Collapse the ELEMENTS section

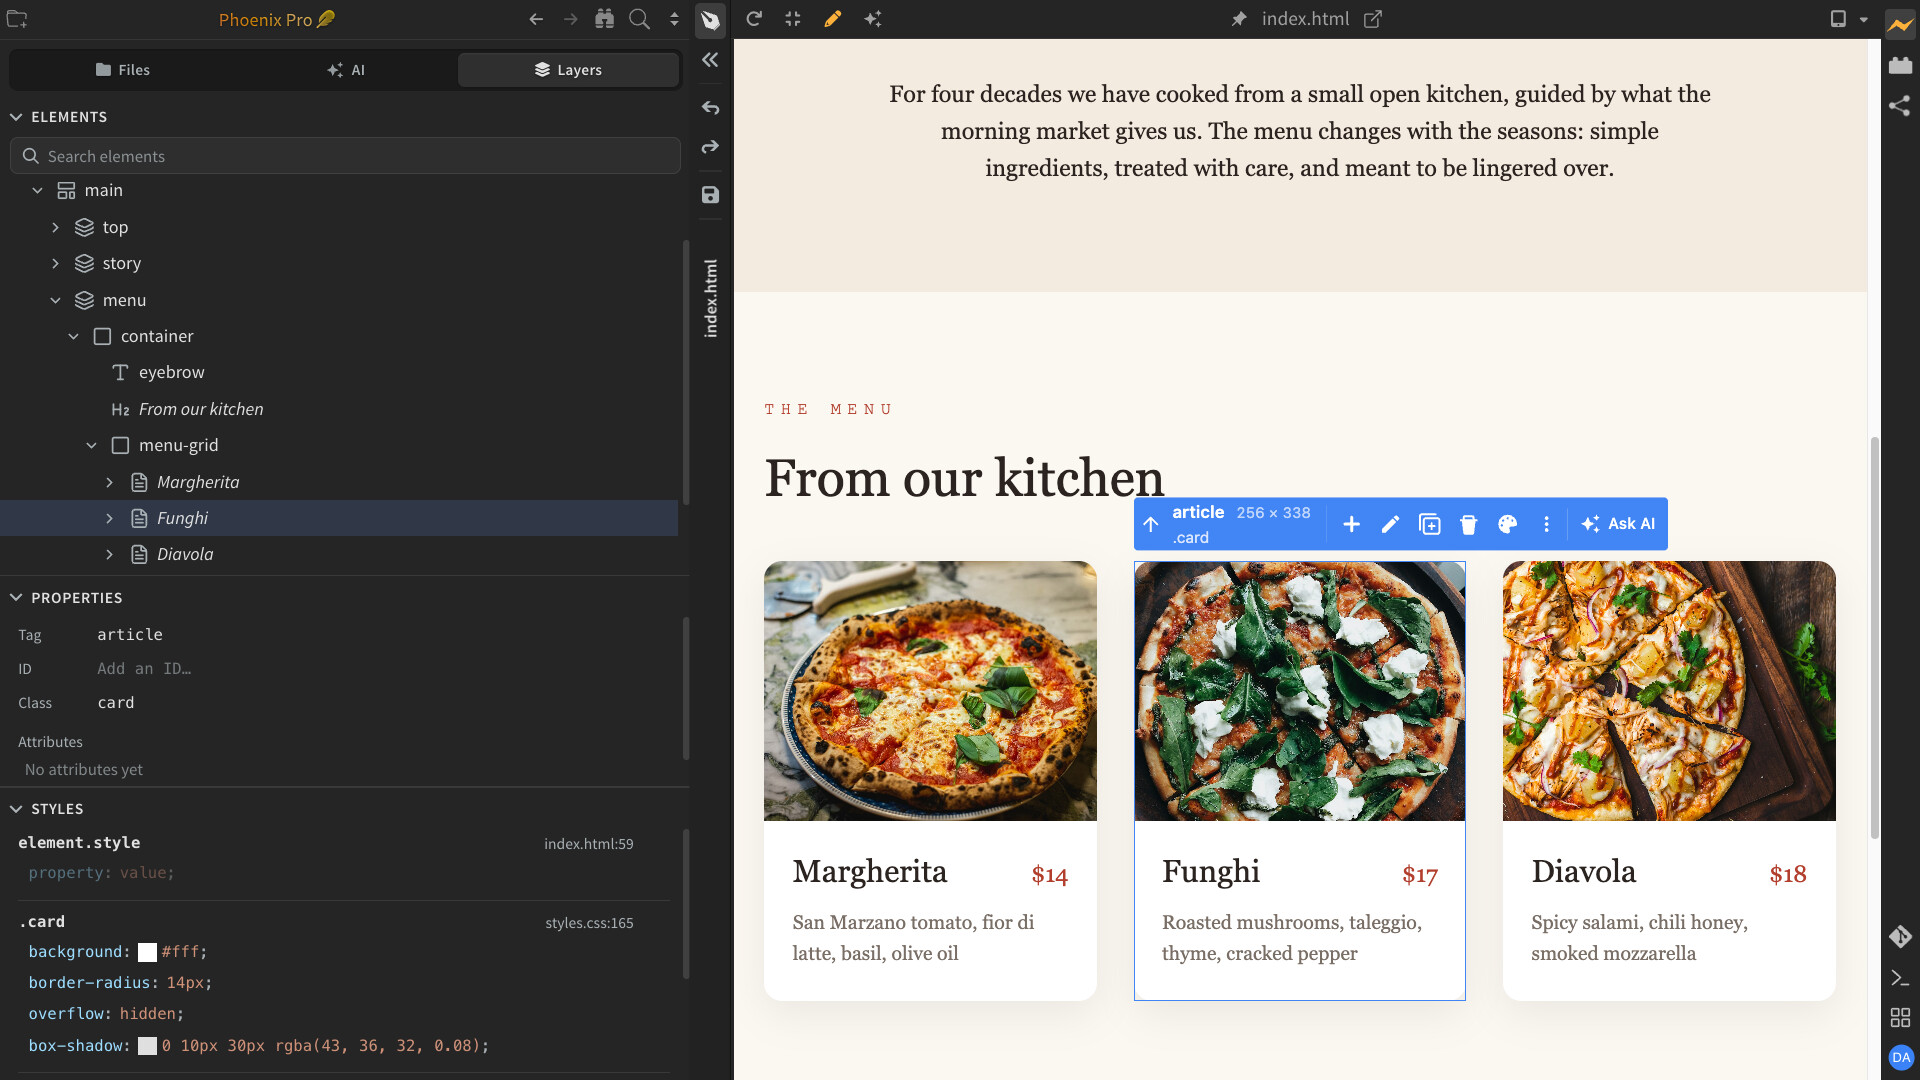16,117
